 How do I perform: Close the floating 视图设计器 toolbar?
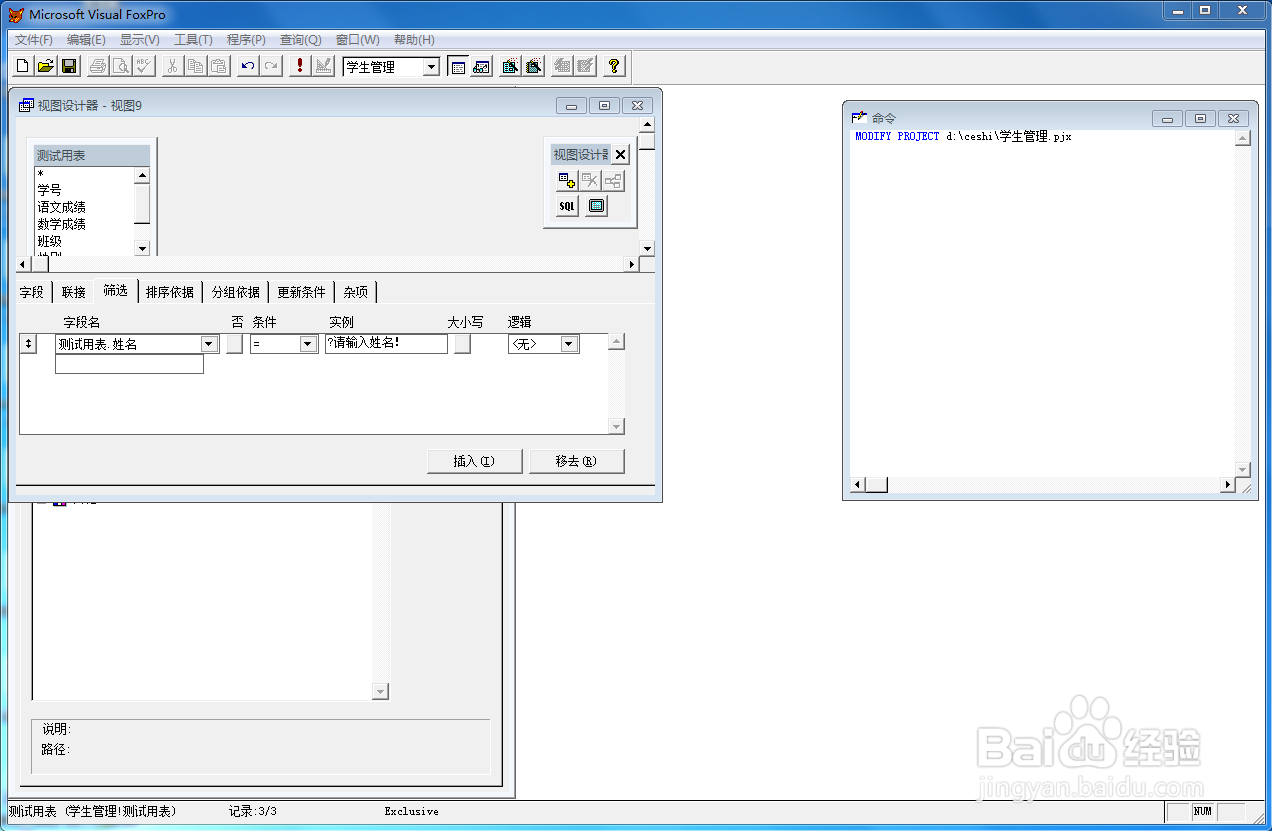click(620, 155)
